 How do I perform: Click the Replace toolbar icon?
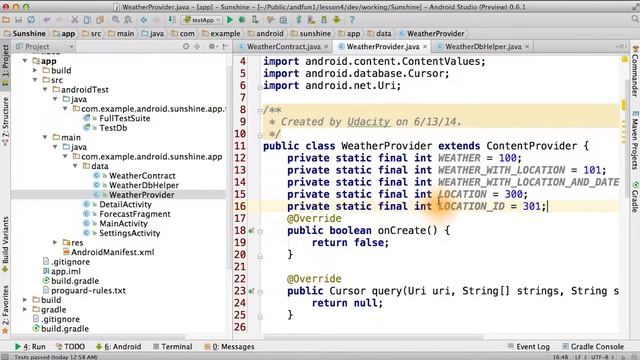click(x=128, y=20)
